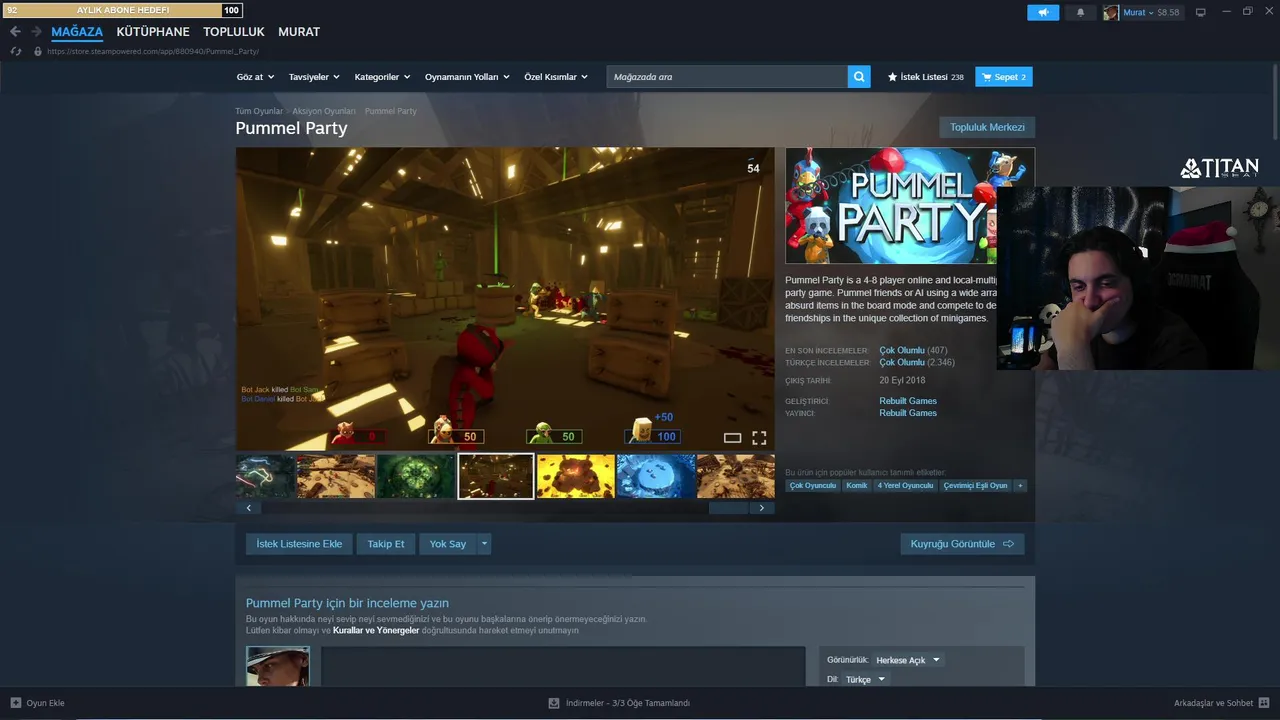Click Kuyruğu Görüntüle button
Screen dimensions: 1280x720
(962, 544)
